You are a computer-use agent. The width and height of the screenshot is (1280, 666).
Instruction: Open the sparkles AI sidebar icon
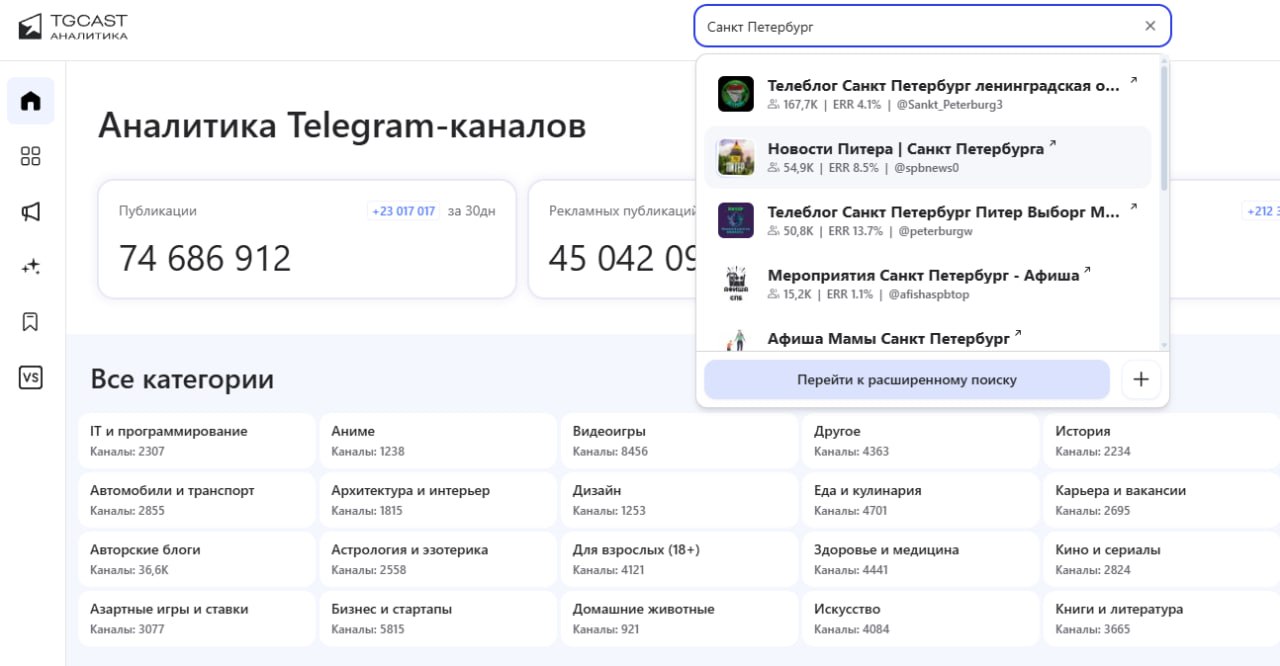pos(31,267)
